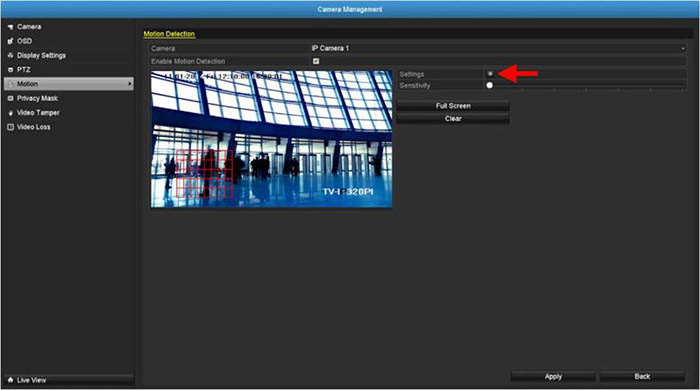Image resolution: width=700 pixels, height=390 pixels.
Task: Click the Apply button
Action: coord(553,377)
